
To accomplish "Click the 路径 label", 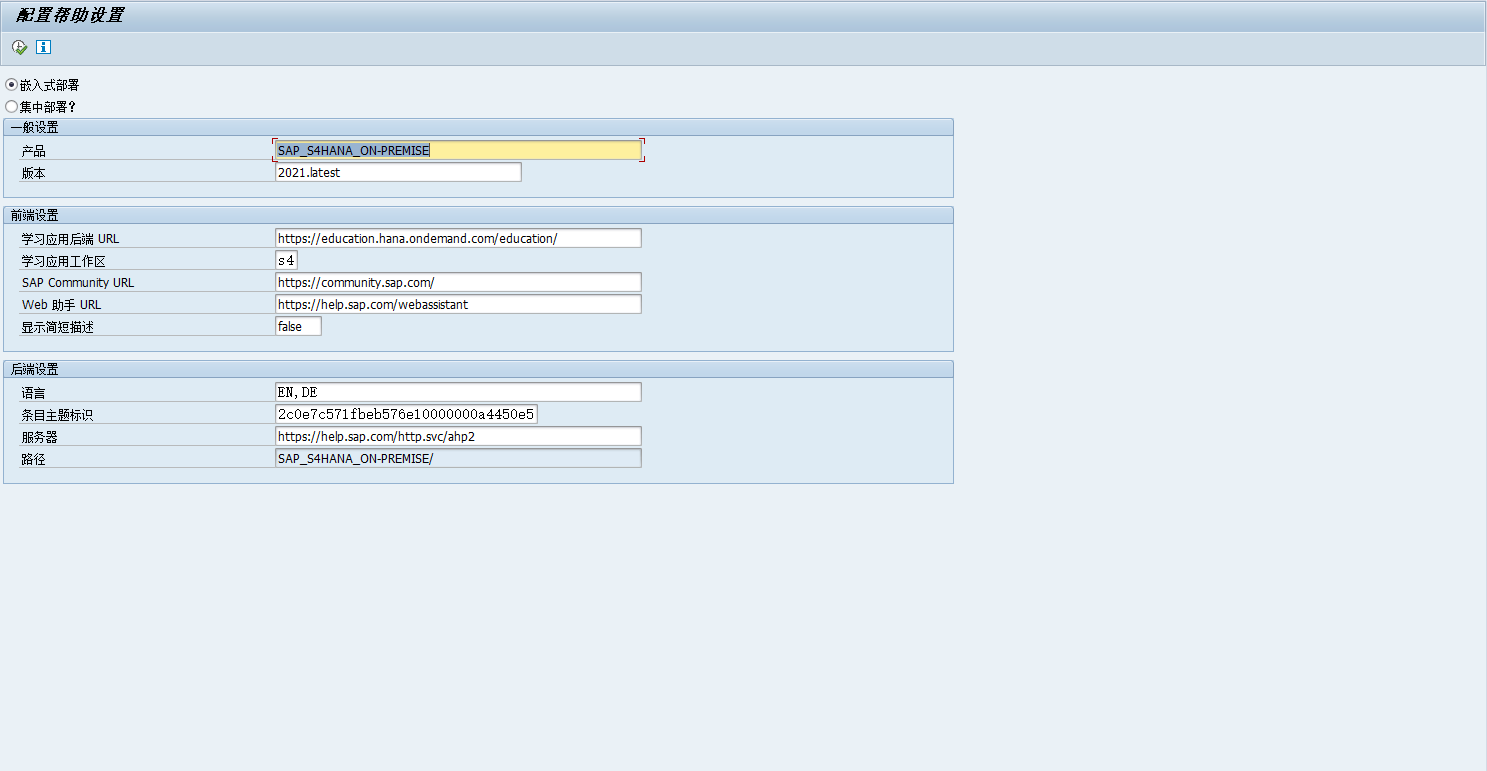I will 34,459.
